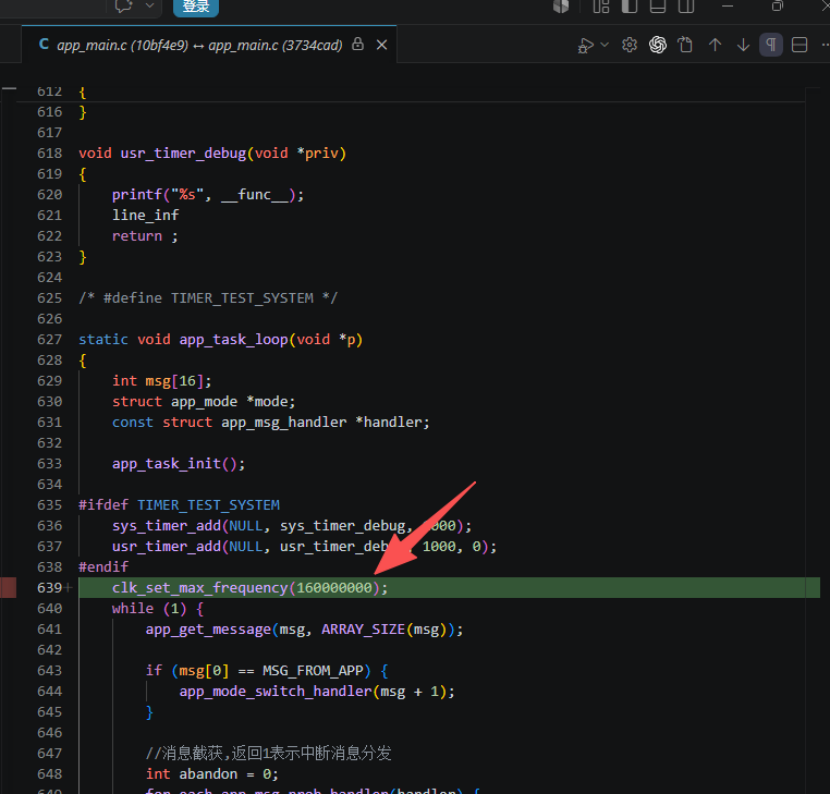Click the cube extension icon in title bar
Screen dimensions: 830x794
(561, 6)
